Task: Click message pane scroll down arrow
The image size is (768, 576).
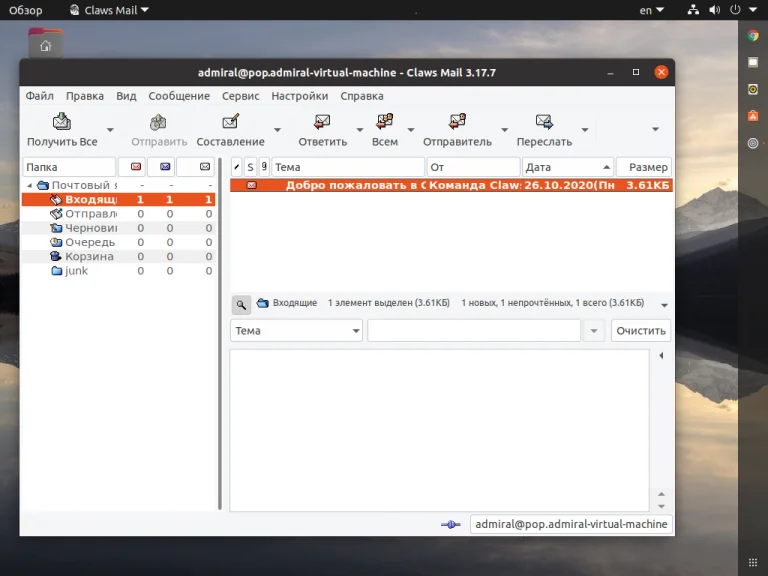Action: point(661,506)
